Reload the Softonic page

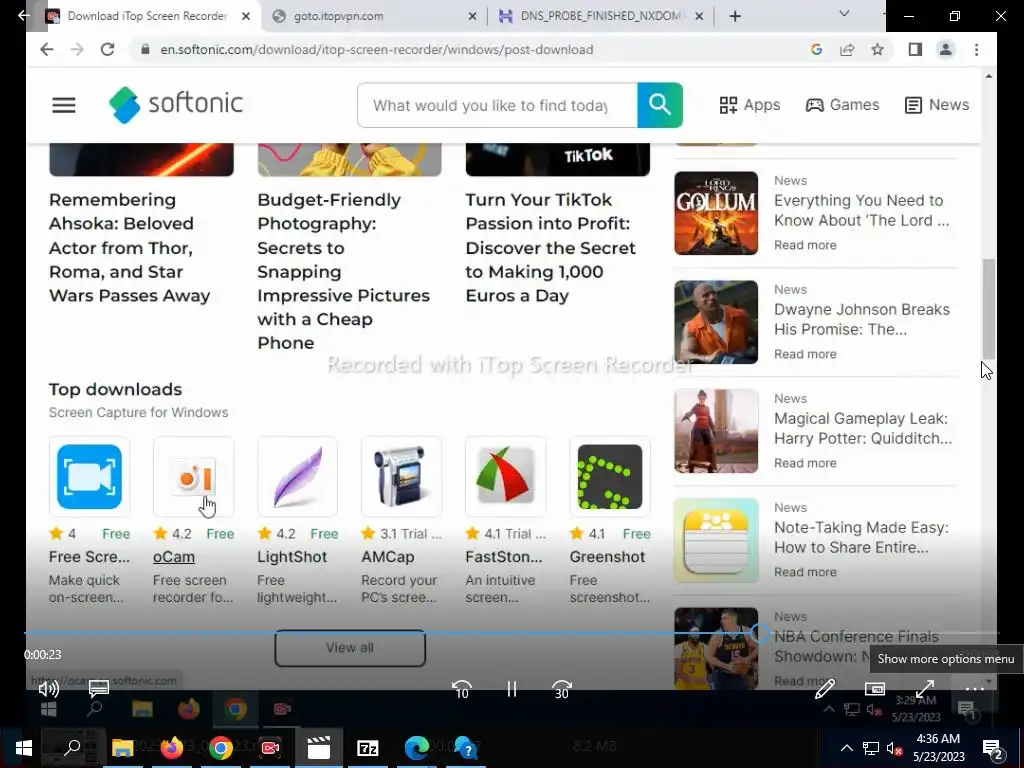click(x=107, y=49)
